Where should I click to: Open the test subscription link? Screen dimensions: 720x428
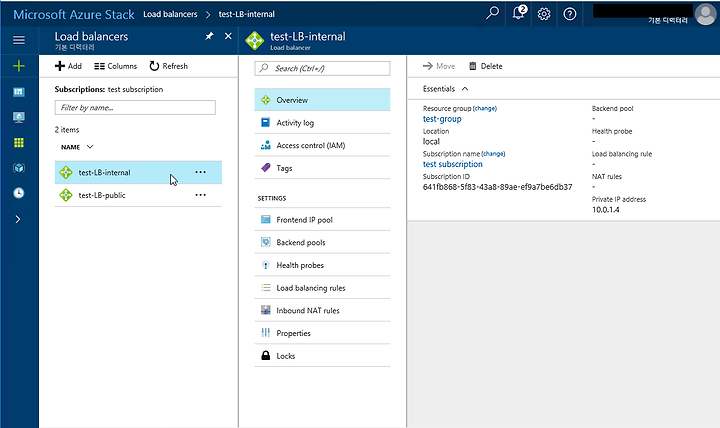(452, 164)
